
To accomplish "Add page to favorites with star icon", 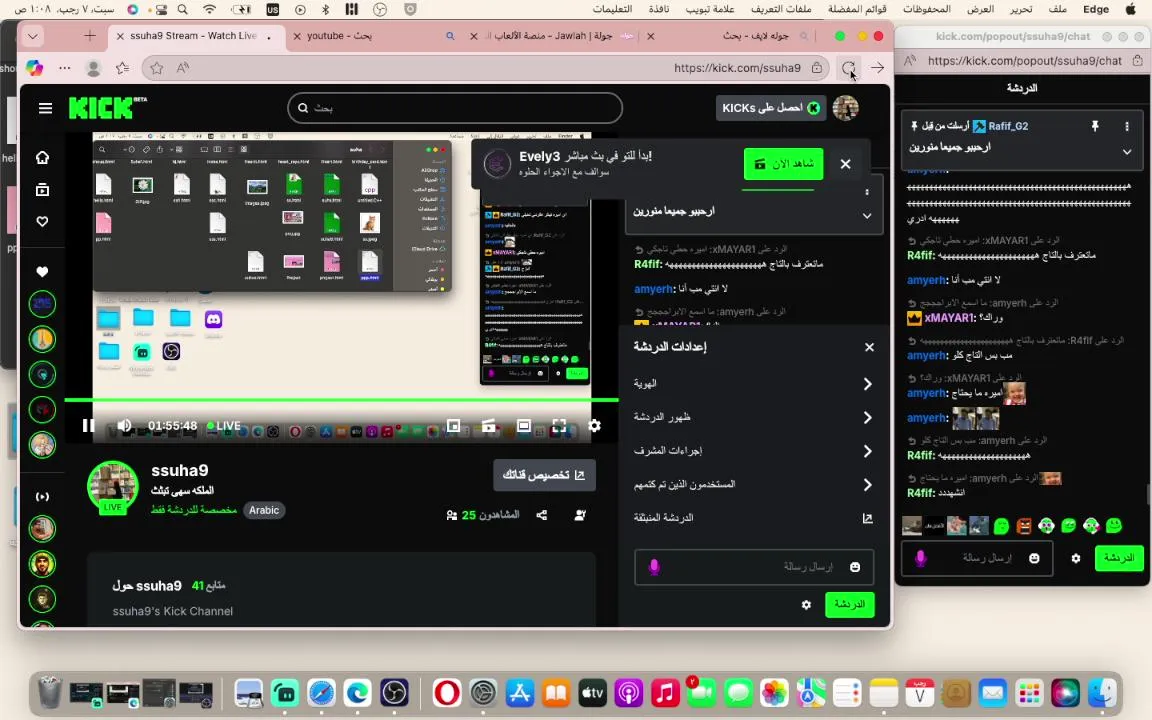I will 156,68.
